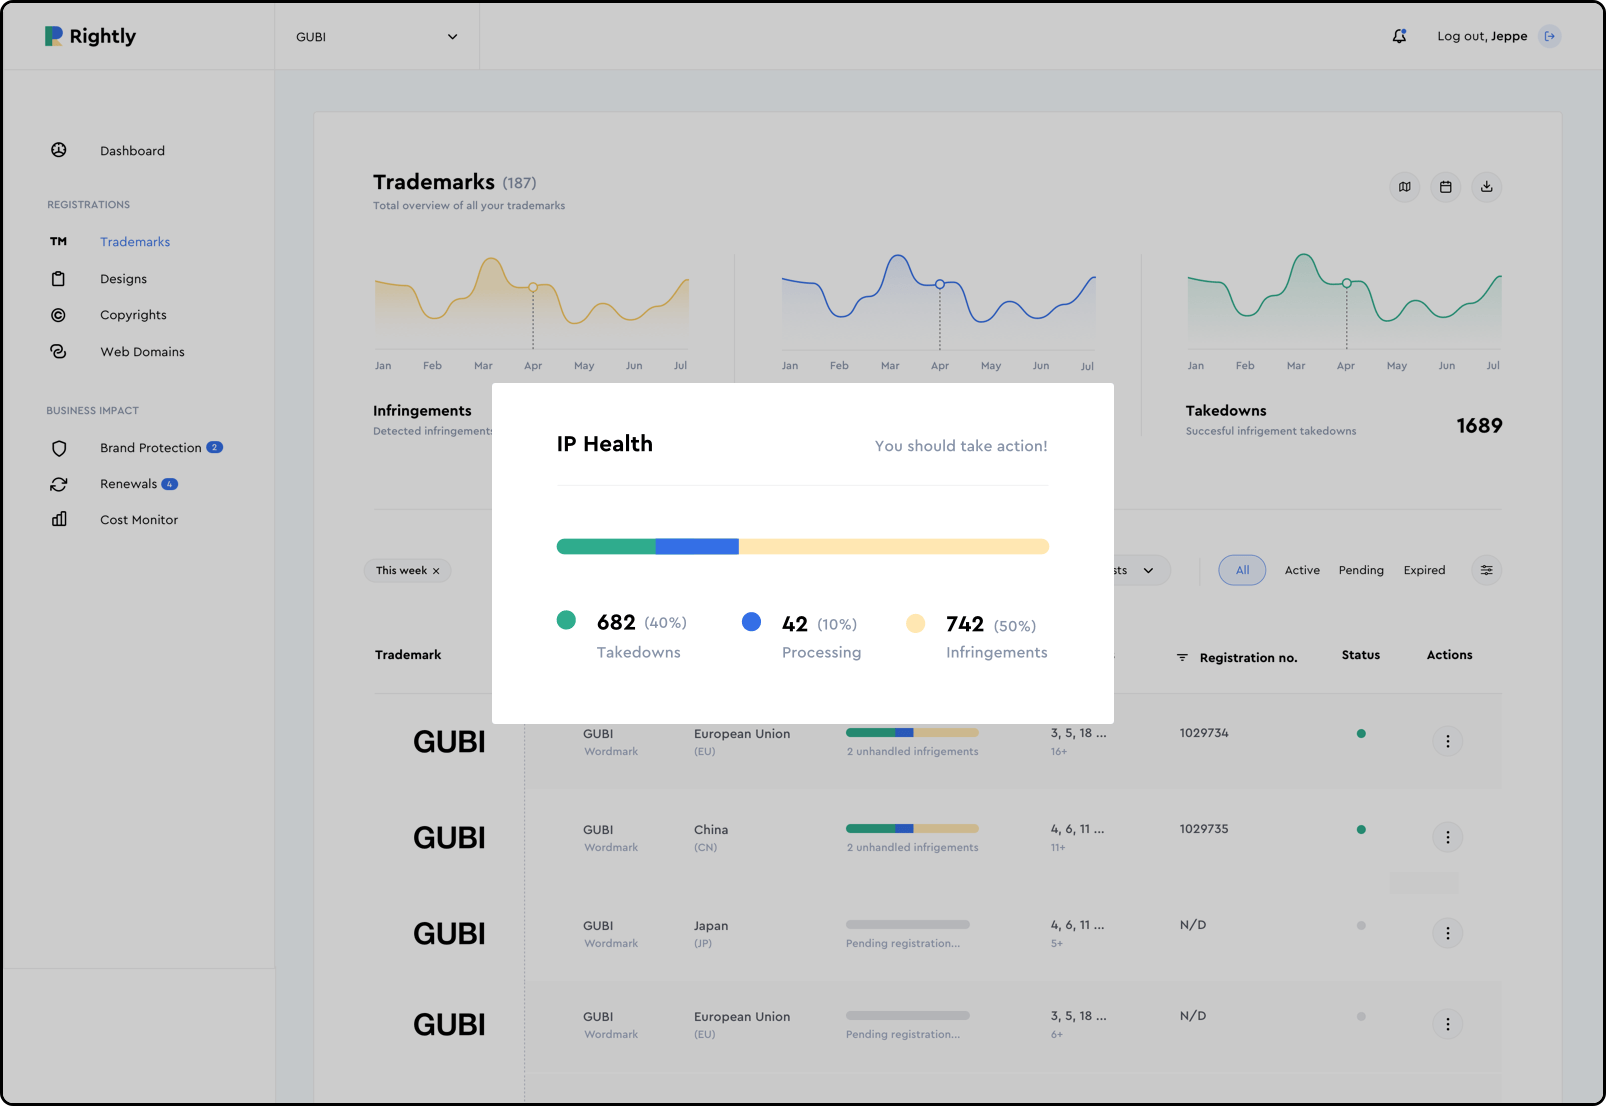Click Log out, Jeppe
The height and width of the screenshot is (1106, 1606).
[1482, 36]
